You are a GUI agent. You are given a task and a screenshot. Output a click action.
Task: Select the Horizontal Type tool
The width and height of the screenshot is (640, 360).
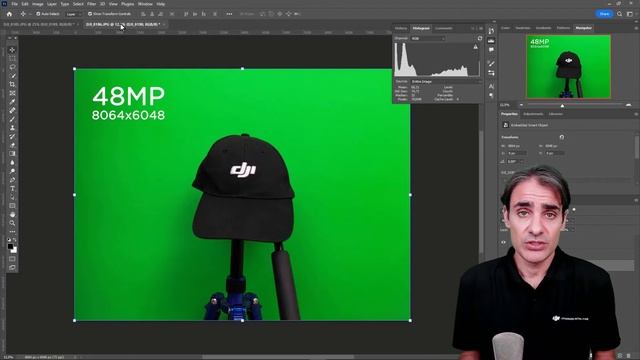12,189
